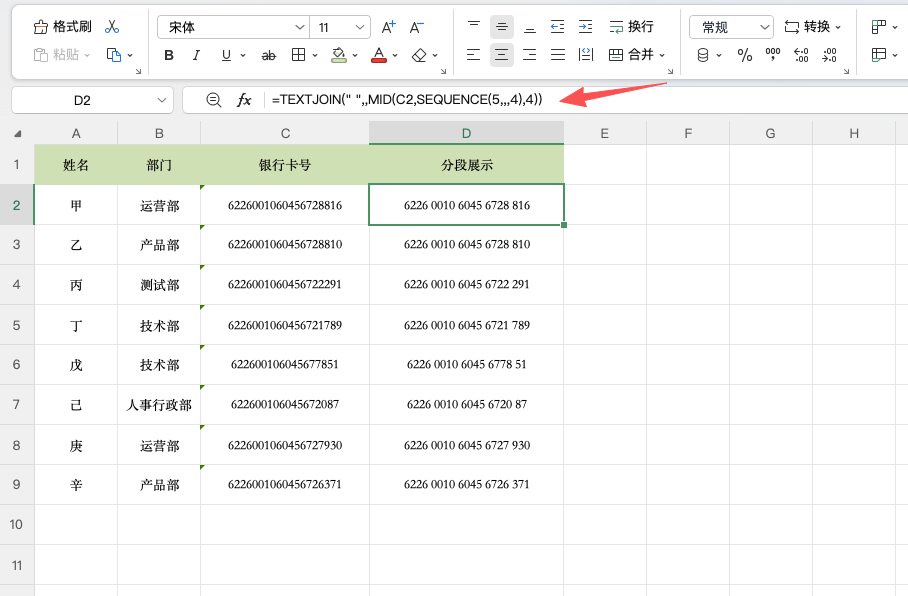Open font color dropdown arrow

[395, 56]
